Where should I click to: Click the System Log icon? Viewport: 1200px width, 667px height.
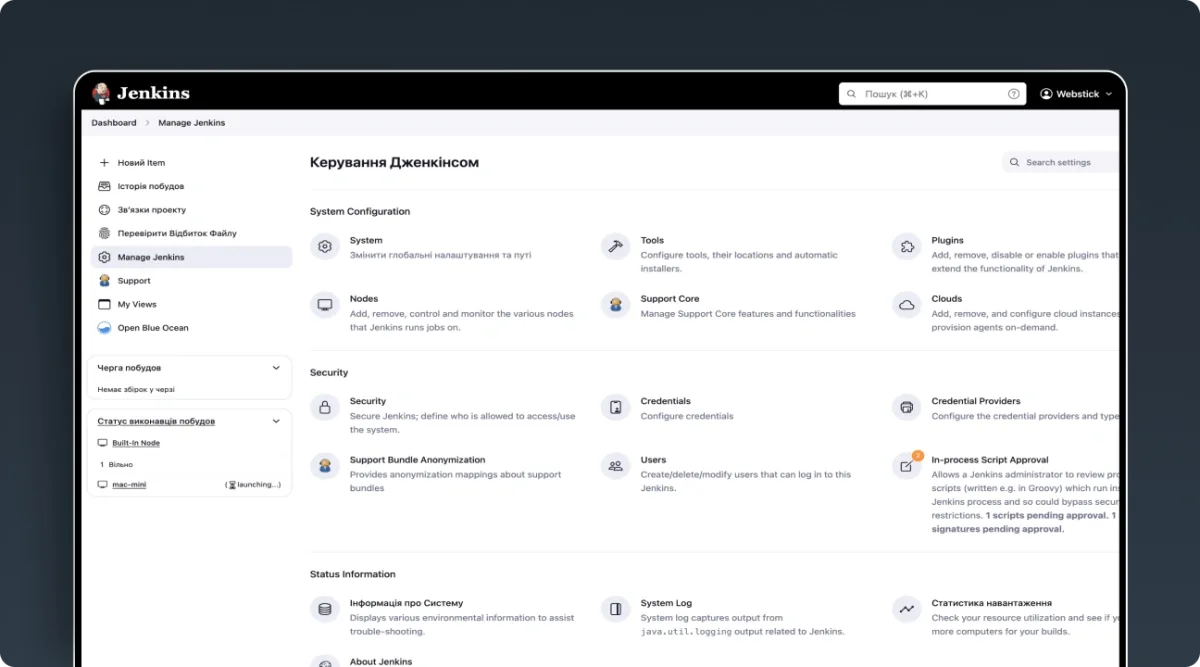point(616,609)
